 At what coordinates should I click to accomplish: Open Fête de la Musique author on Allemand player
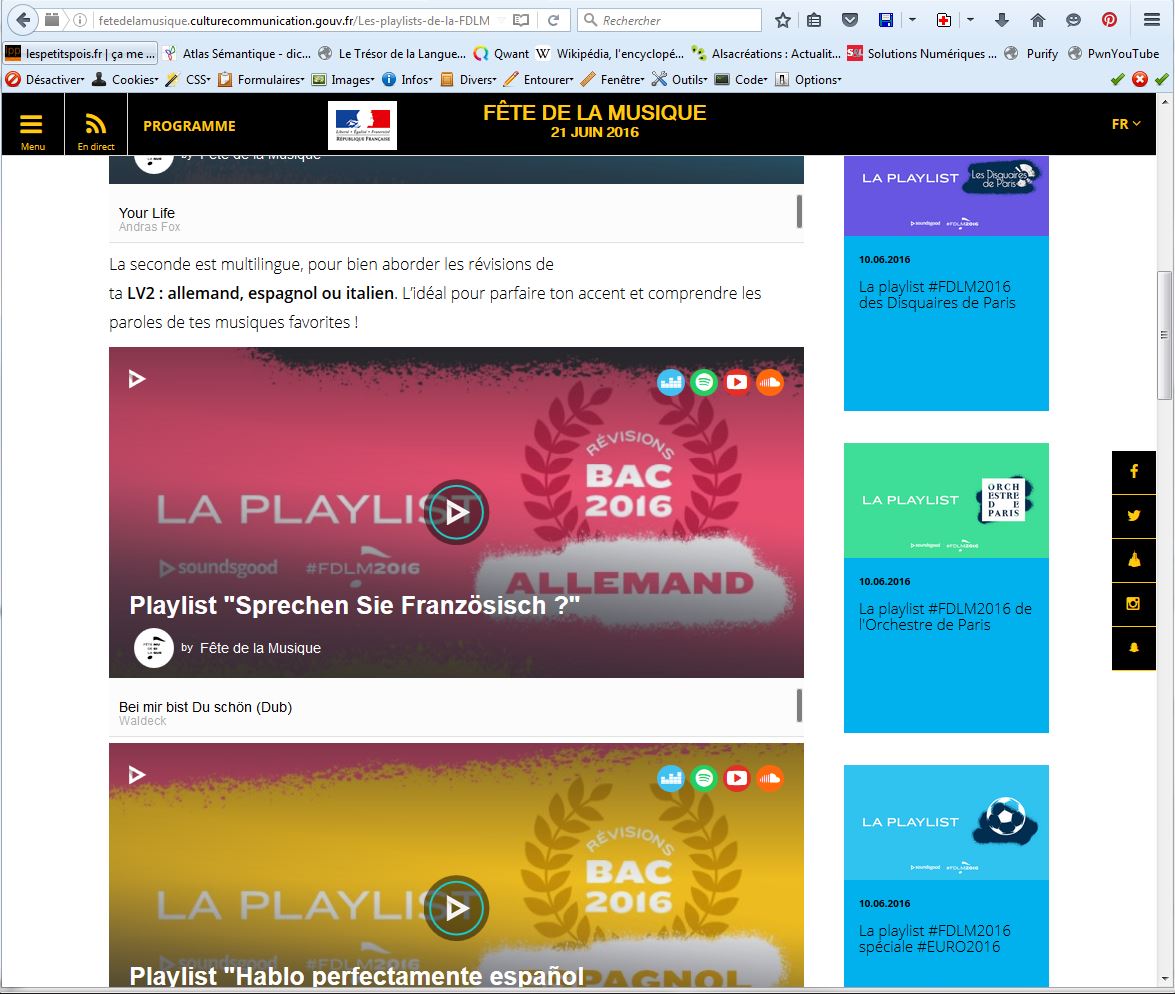click(260, 648)
